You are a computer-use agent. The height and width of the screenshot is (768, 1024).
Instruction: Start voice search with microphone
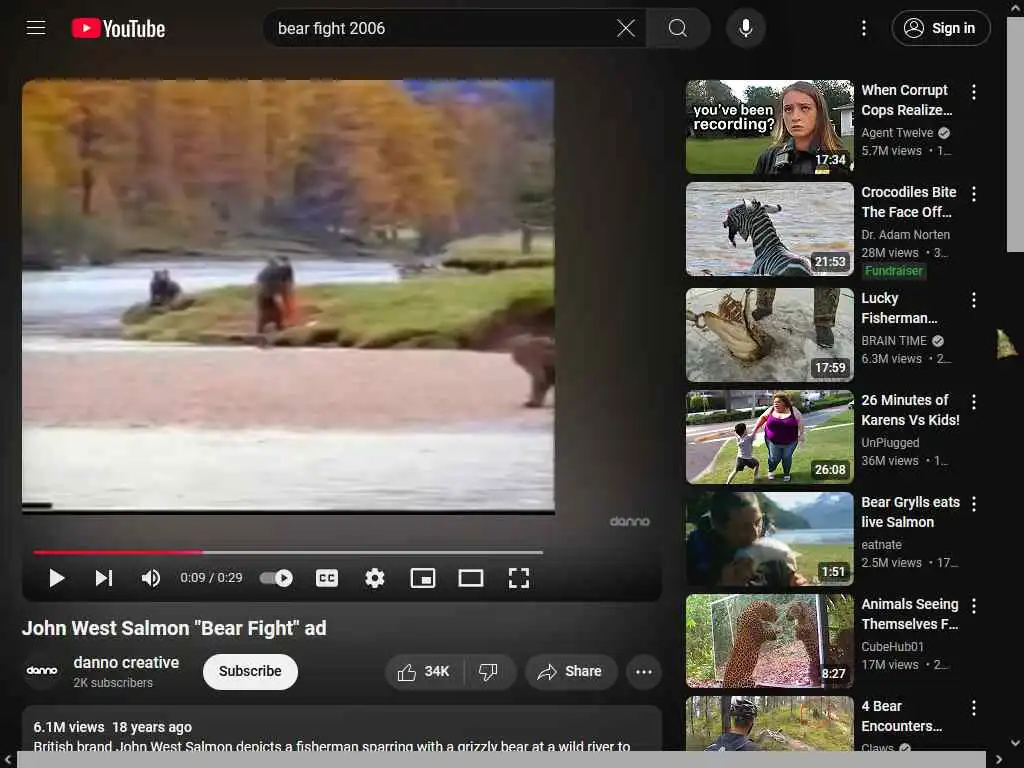[x=745, y=28]
